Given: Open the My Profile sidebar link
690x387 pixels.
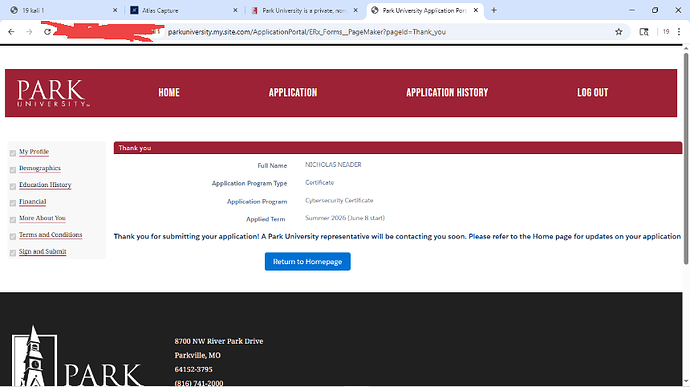Looking at the screenshot, I should tap(34, 151).
